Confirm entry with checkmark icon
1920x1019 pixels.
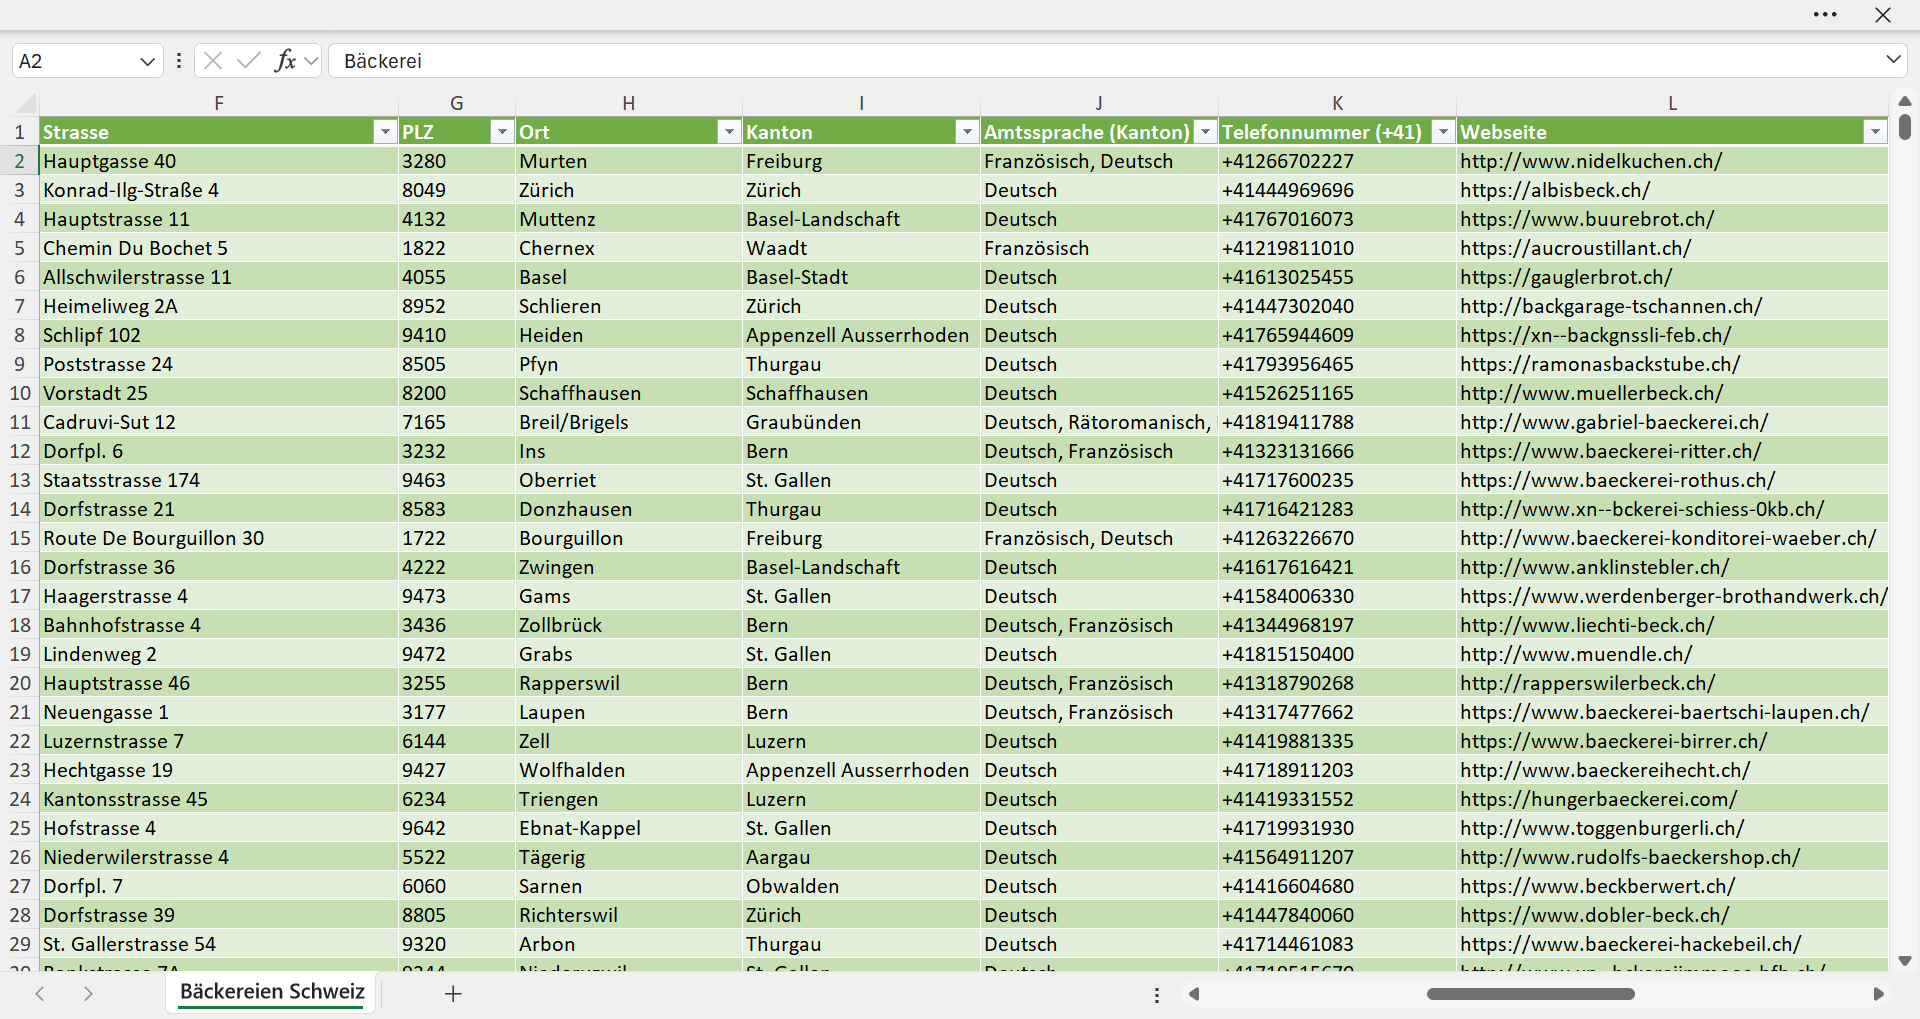249,61
